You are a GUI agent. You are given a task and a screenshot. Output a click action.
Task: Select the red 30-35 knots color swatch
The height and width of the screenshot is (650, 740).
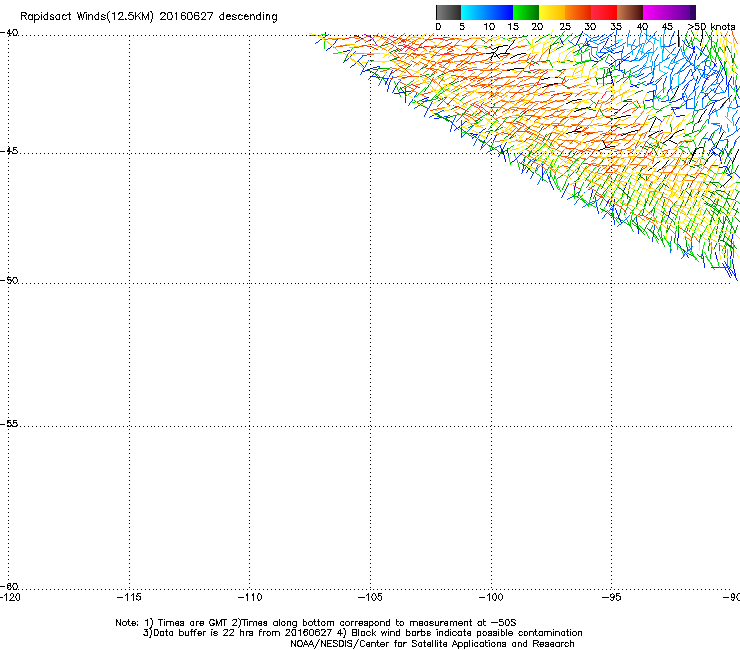(604, 12)
